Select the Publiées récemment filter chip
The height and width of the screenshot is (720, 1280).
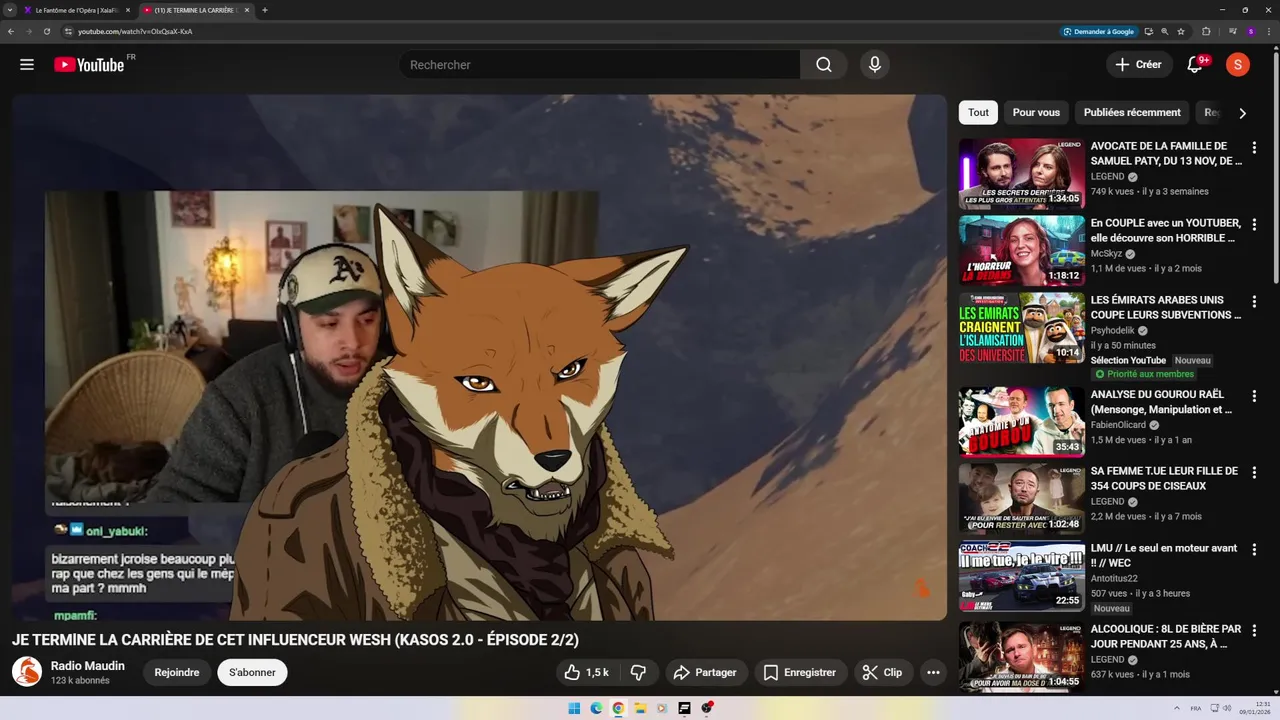1132,112
